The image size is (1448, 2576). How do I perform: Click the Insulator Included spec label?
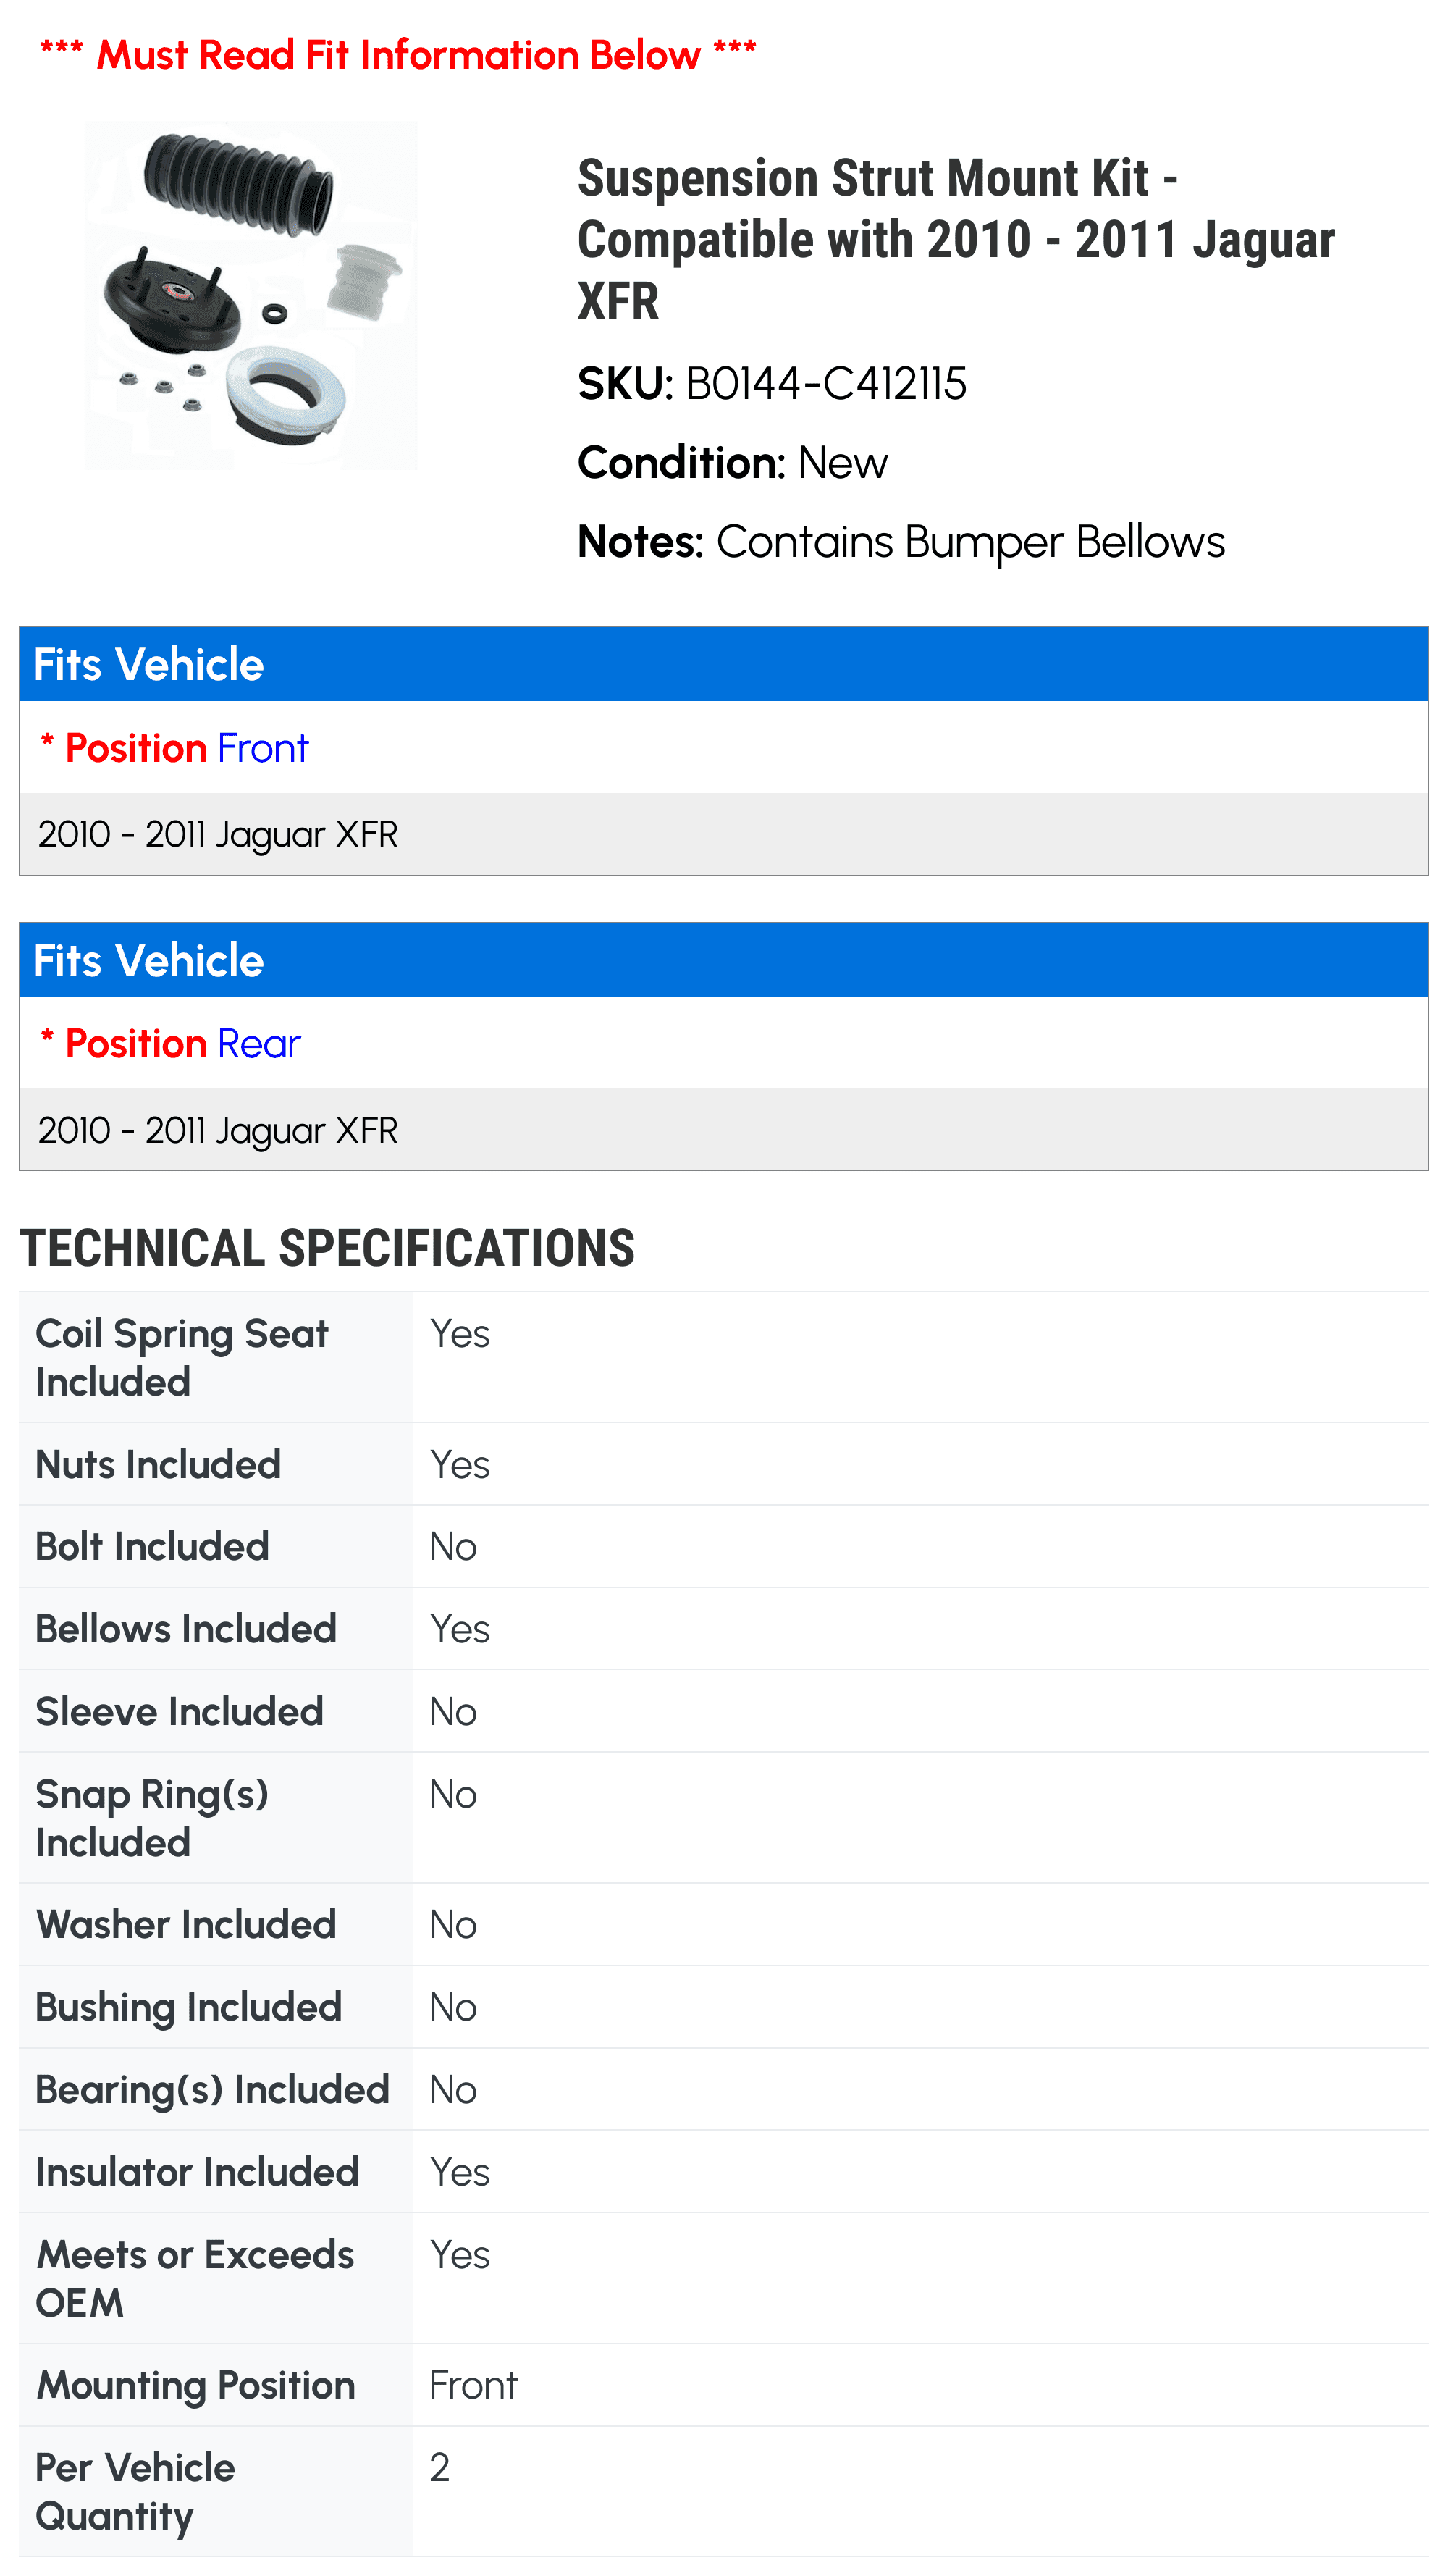(x=197, y=2172)
